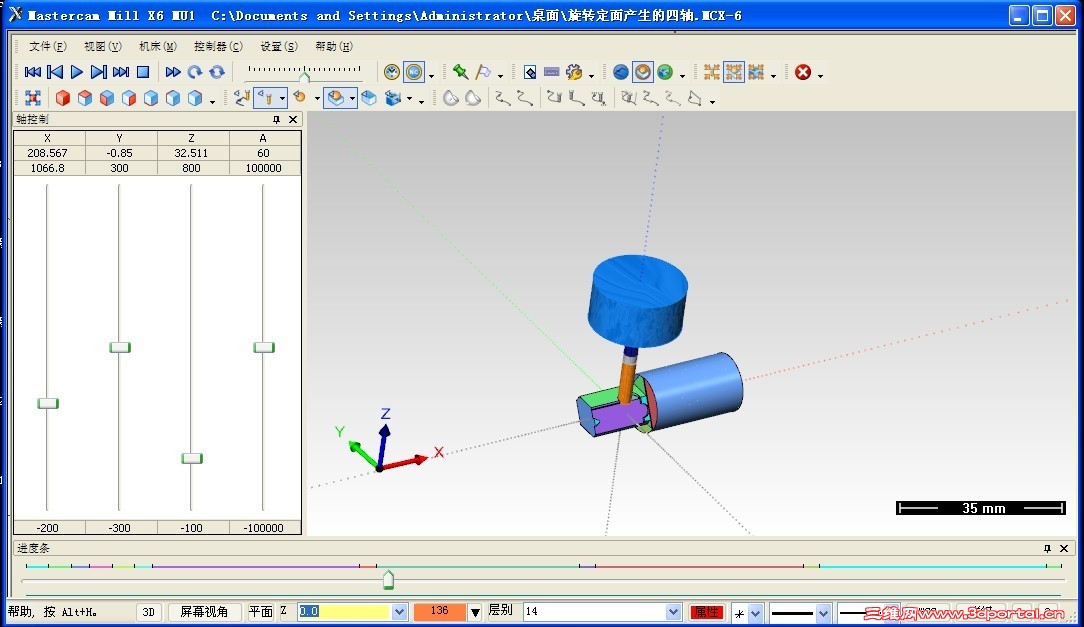Click the red 属性 attributes button
1084x627 pixels.
(707, 612)
